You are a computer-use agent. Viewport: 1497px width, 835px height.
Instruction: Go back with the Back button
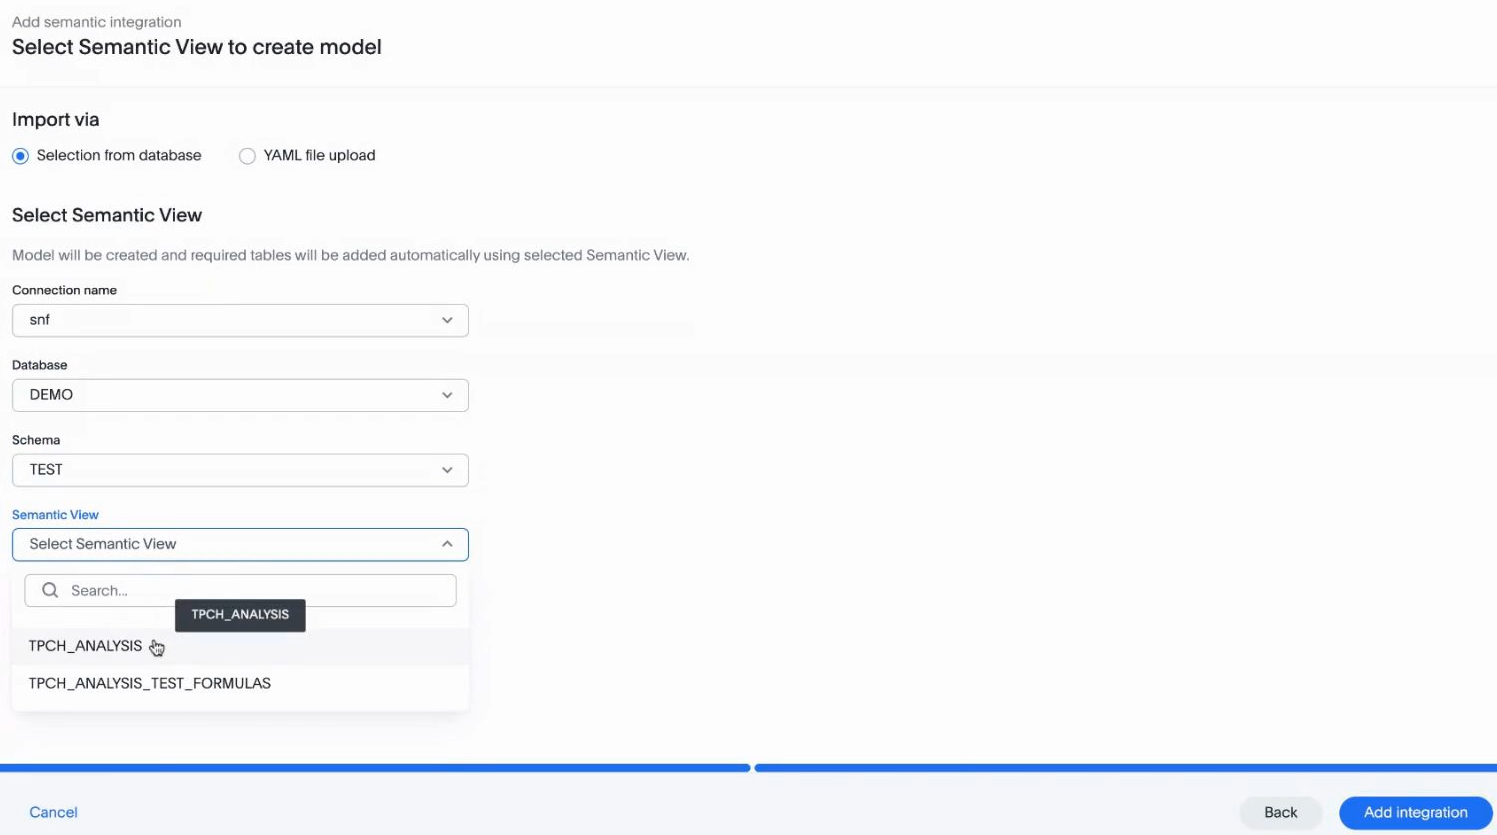click(x=1280, y=812)
